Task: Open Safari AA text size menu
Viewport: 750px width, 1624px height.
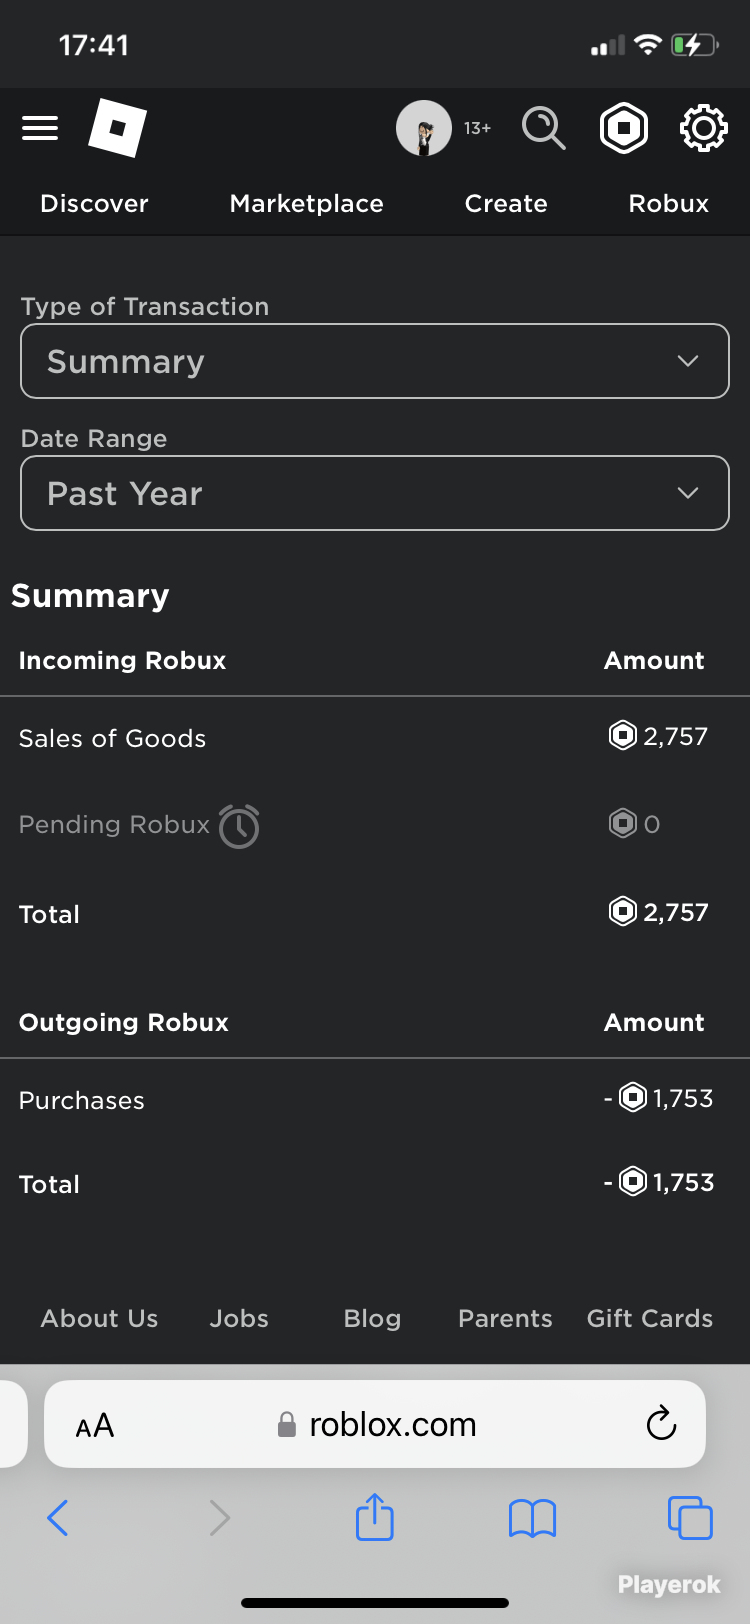Action: point(95,1425)
